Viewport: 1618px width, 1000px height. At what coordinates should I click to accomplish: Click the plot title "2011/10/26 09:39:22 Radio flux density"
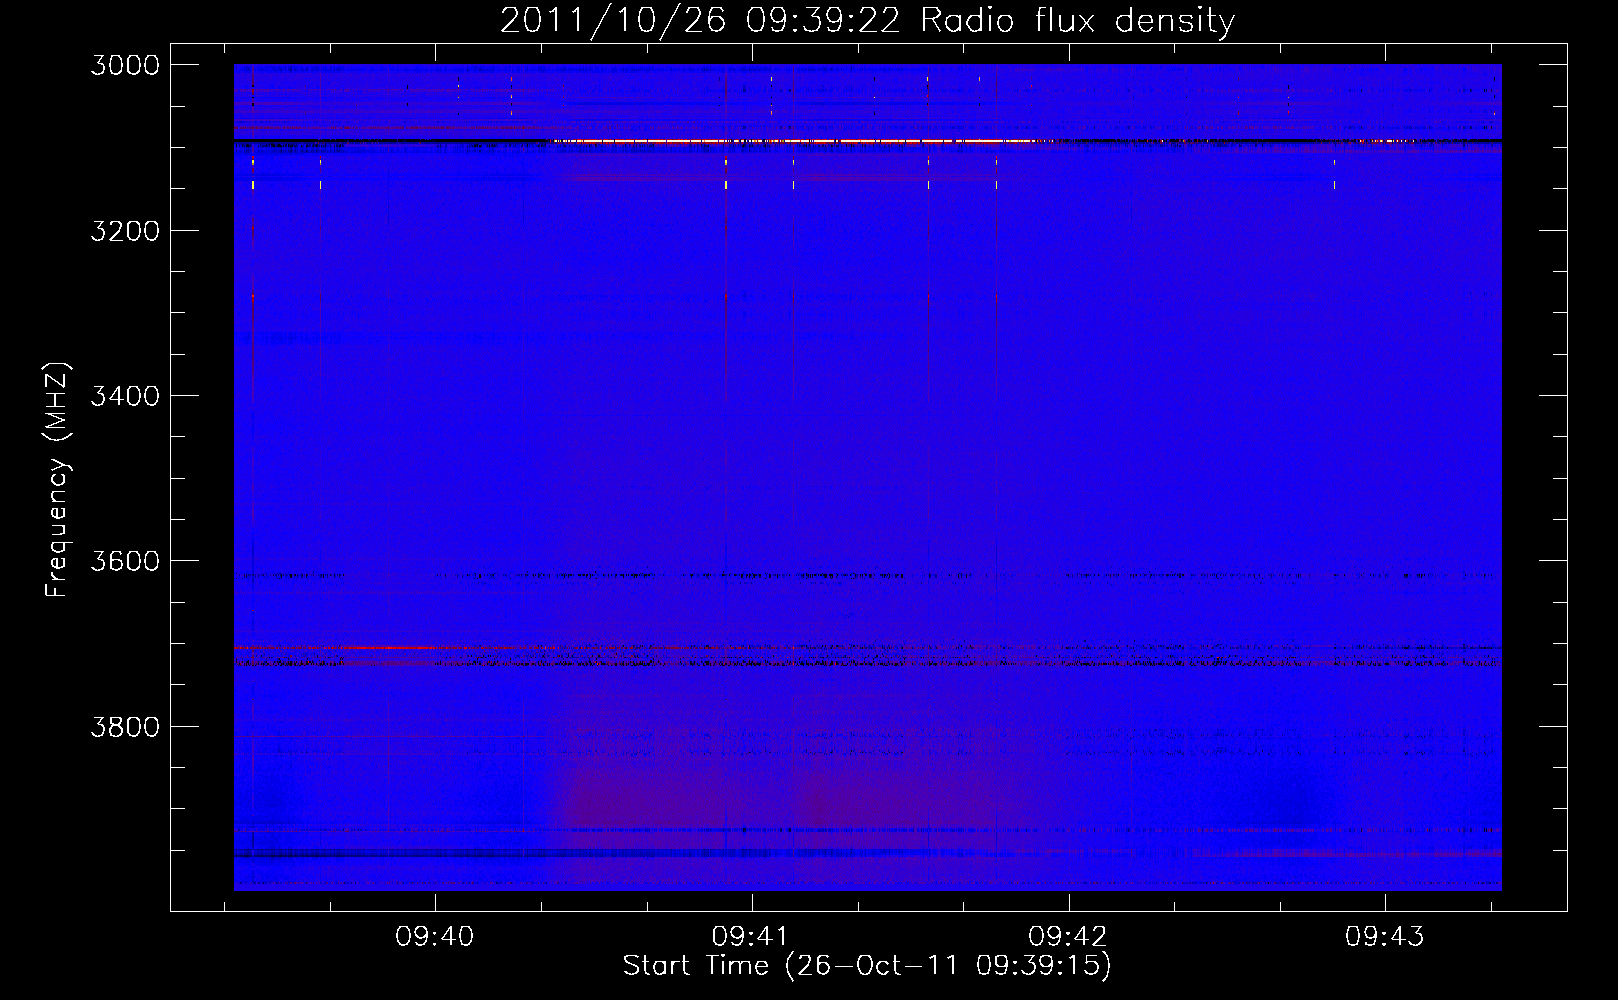(867, 21)
